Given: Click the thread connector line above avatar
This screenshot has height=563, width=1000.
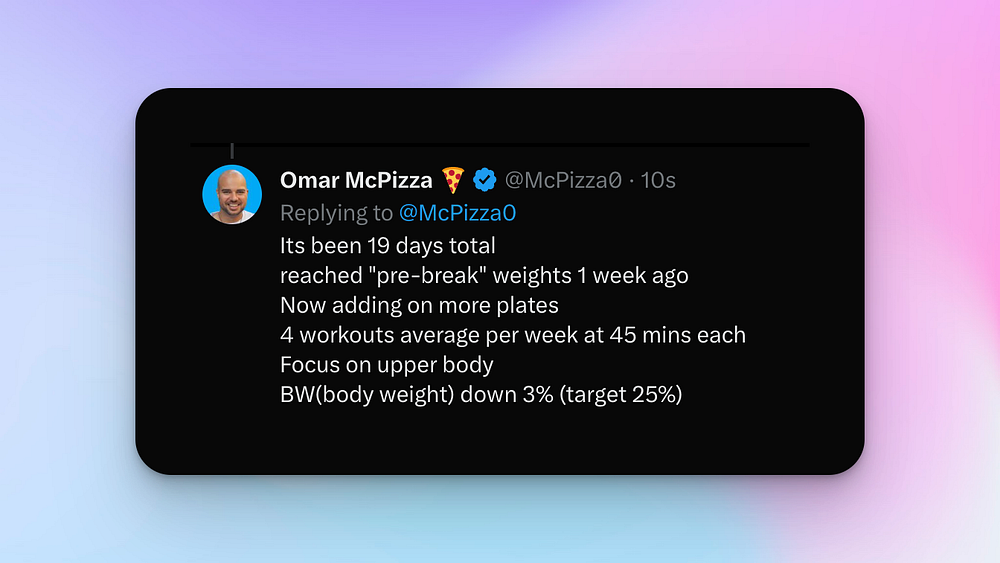Looking at the screenshot, I should [232, 151].
